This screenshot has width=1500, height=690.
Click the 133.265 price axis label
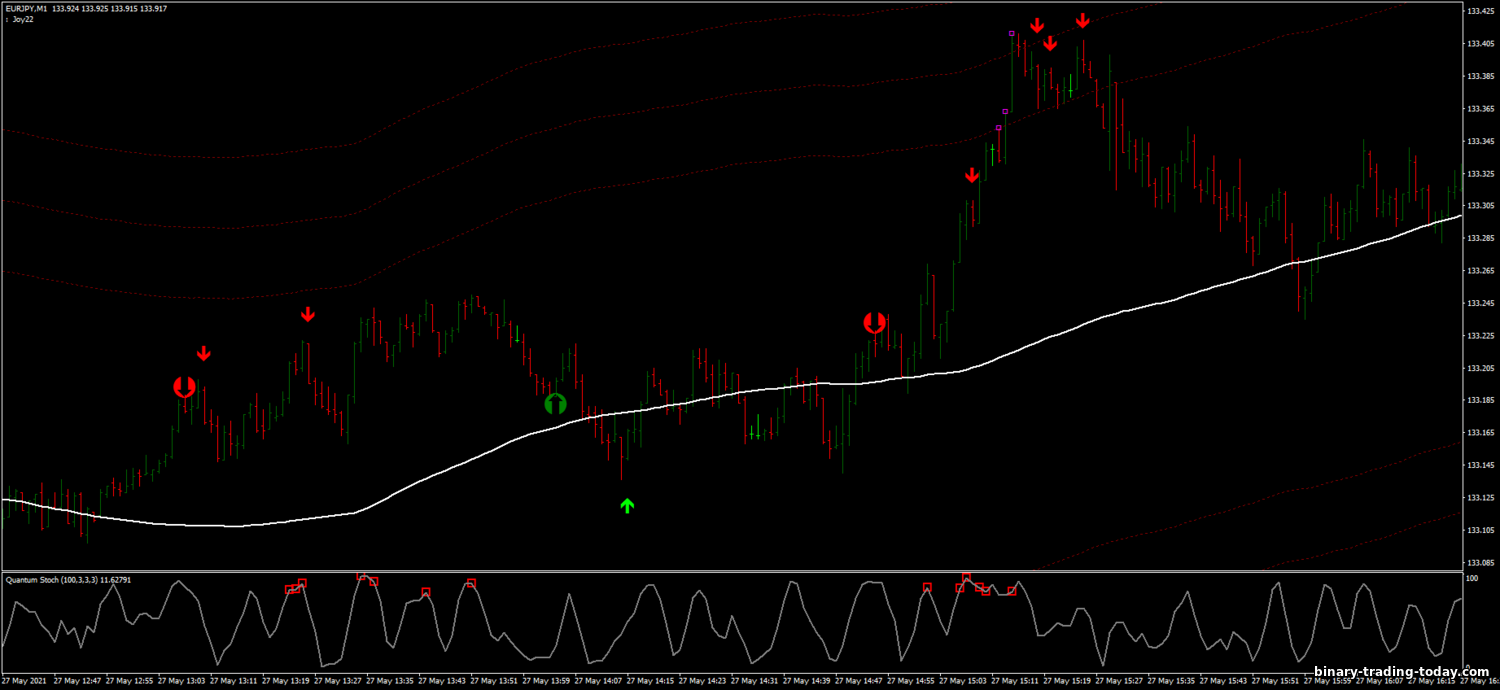(x=1480, y=270)
